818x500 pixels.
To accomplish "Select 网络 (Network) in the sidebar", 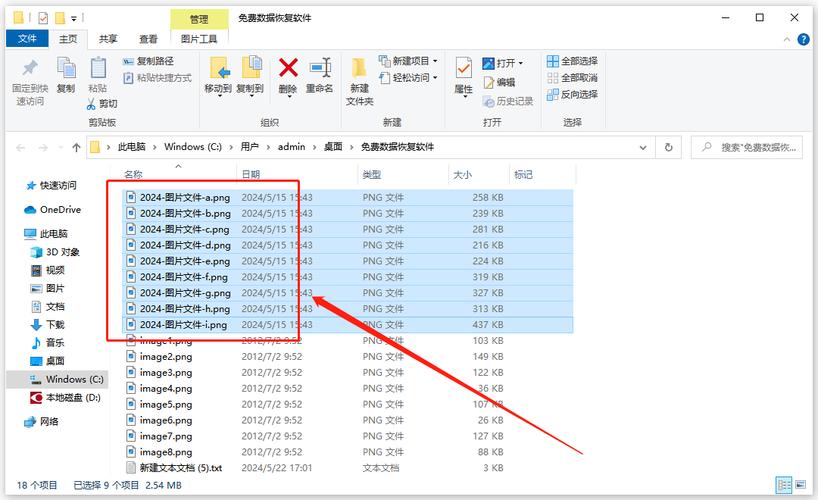I will [x=42, y=421].
